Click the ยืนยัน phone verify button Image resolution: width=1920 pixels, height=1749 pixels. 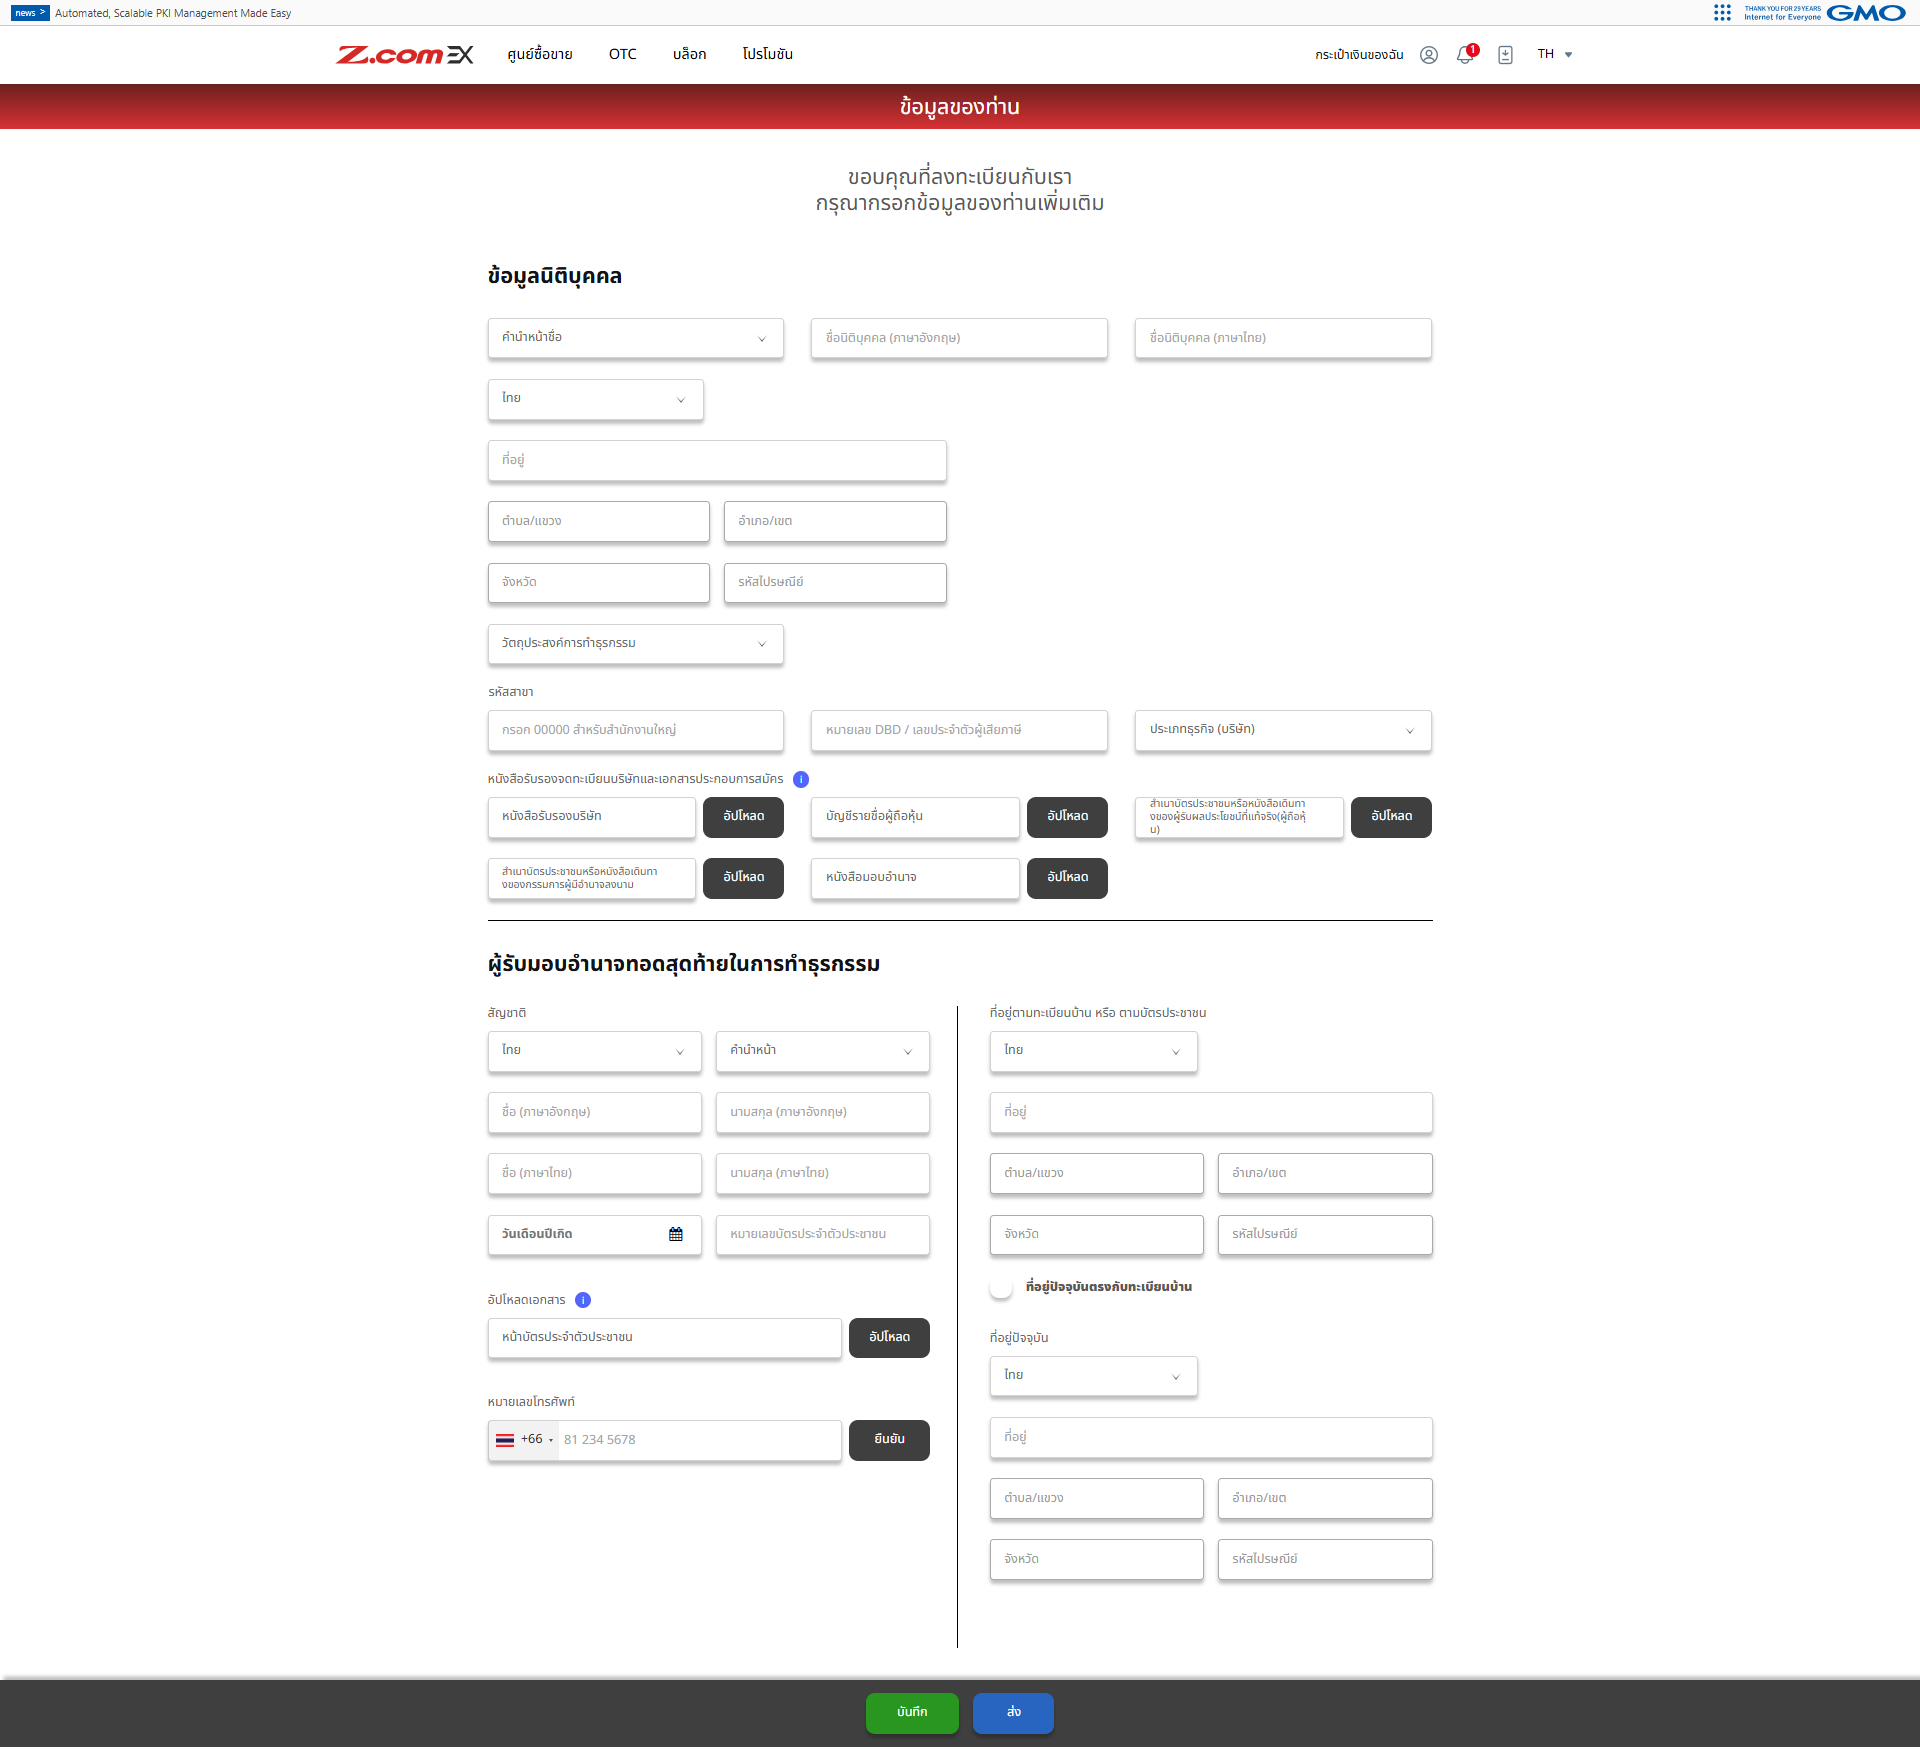click(889, 1440)
